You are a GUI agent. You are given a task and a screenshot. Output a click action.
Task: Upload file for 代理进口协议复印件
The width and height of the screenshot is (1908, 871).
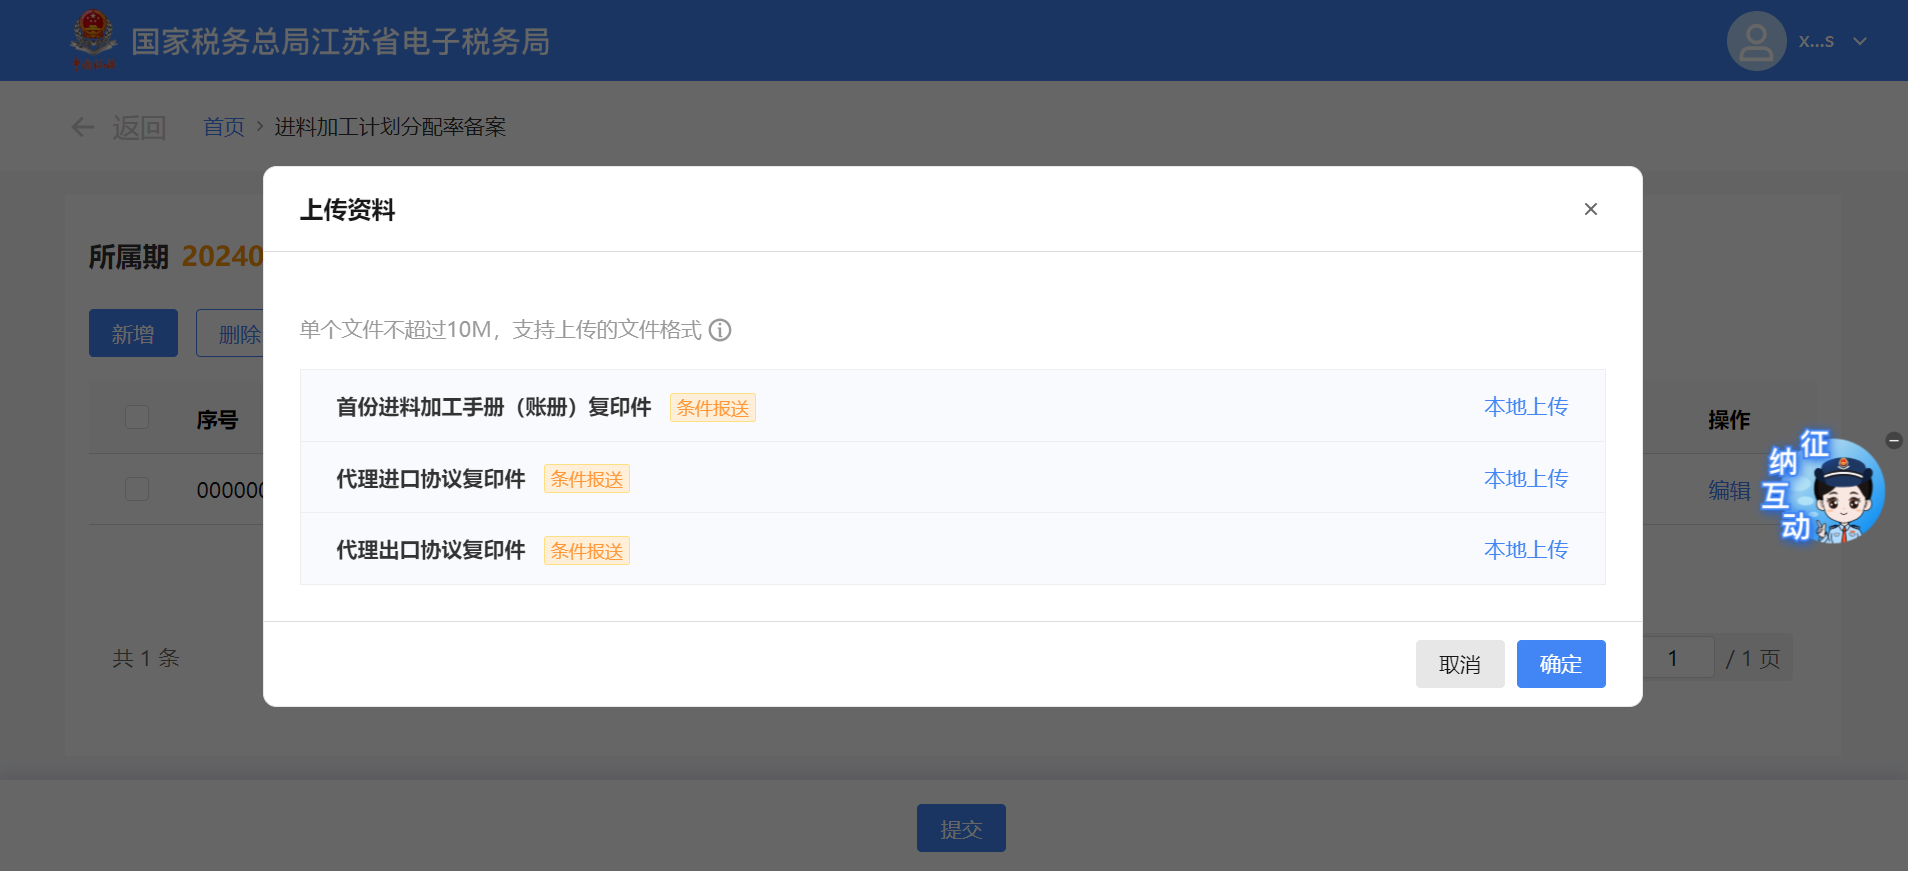[1525, 479]
